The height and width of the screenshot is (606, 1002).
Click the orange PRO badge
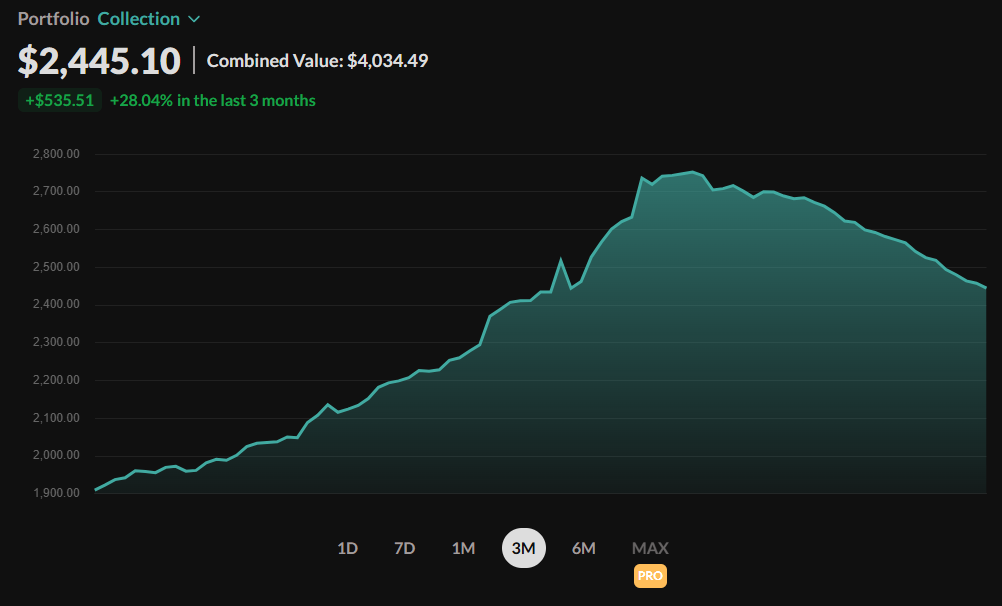pos(650,576)
